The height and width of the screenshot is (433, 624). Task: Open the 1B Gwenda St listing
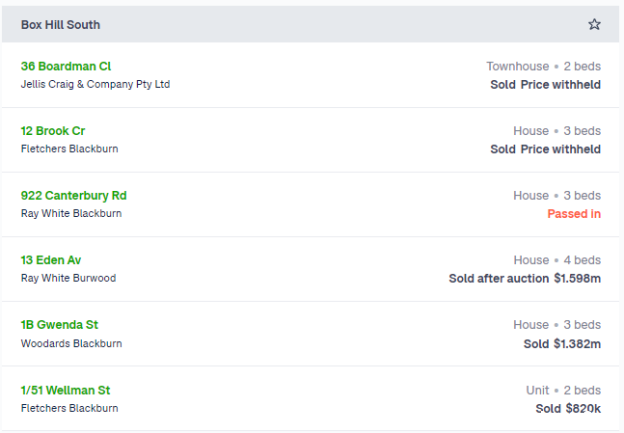[x=59, y=325]
